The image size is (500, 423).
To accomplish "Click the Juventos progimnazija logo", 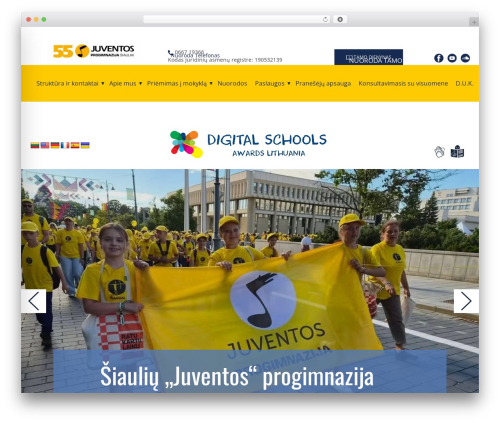I will coord(94,51).
